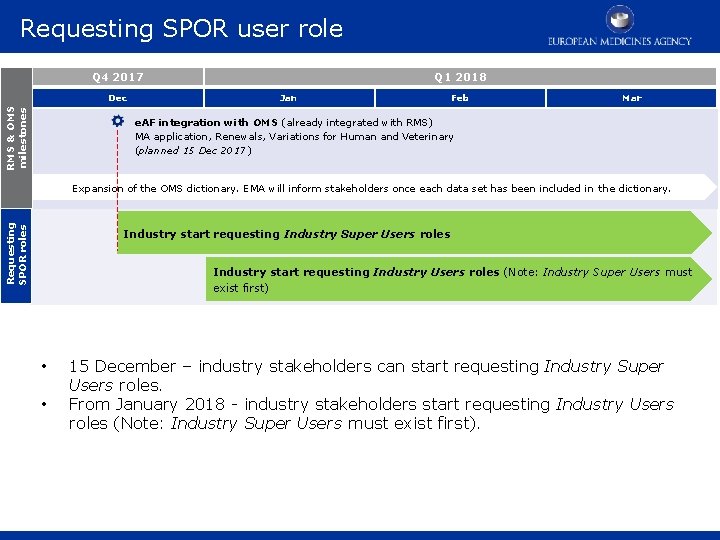This screenshot has width=720, height=540.
Task: Click the '15 December' bullet point text
Action: [366, 375]
